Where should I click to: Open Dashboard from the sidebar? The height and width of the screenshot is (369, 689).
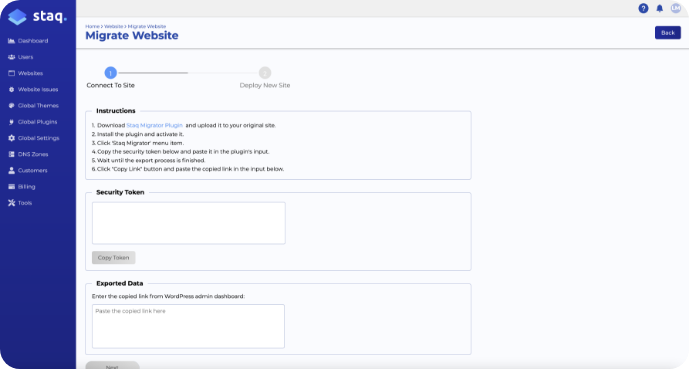pos(28,41)
